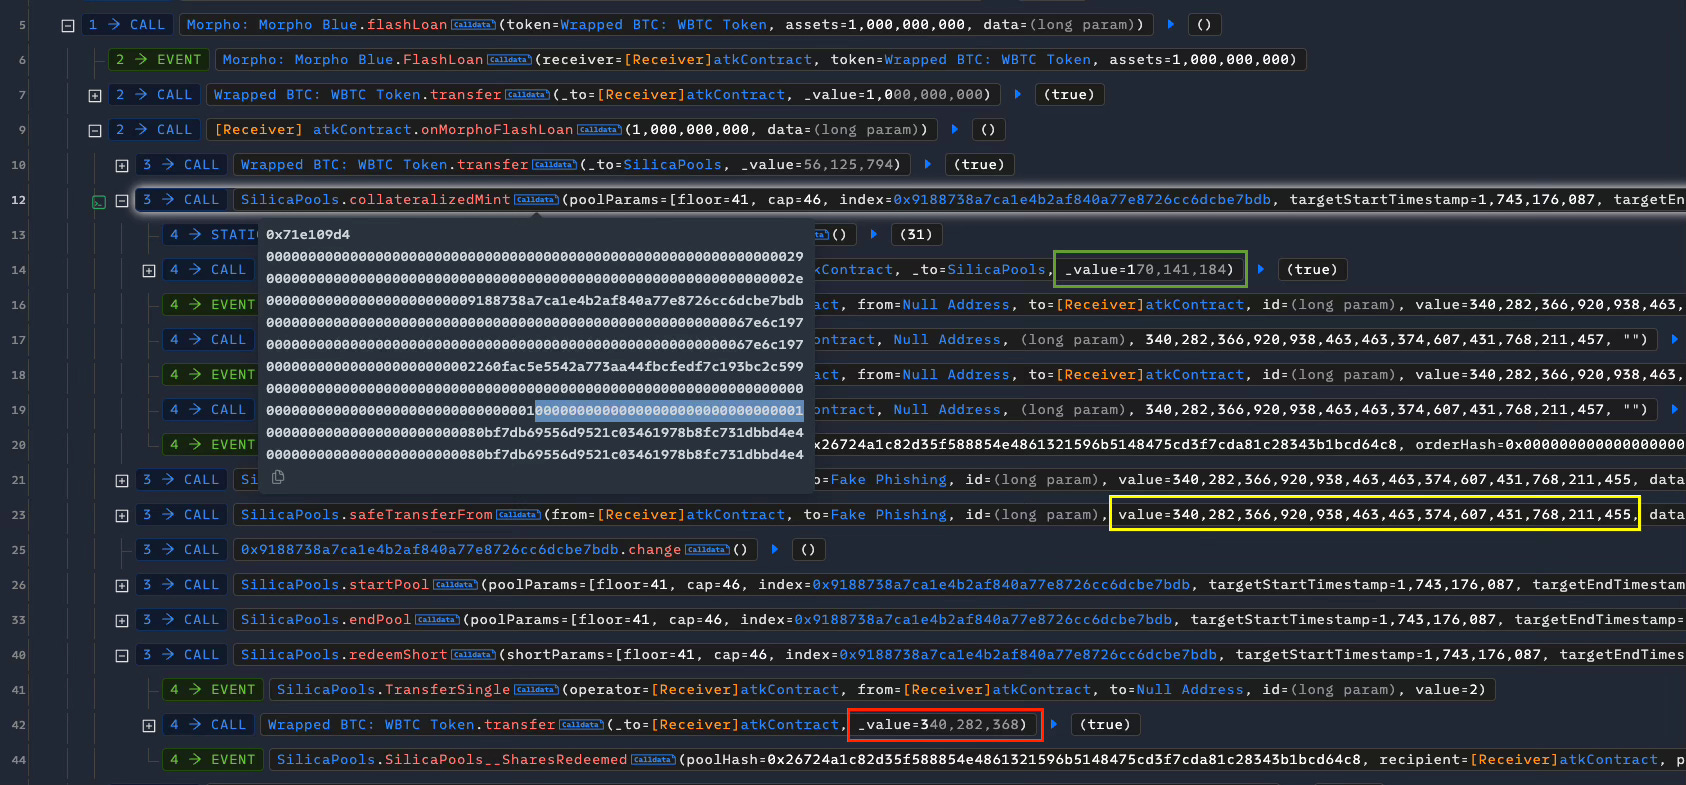
Task: Open the Calldata badge on endPool
Action: [437, 620]
